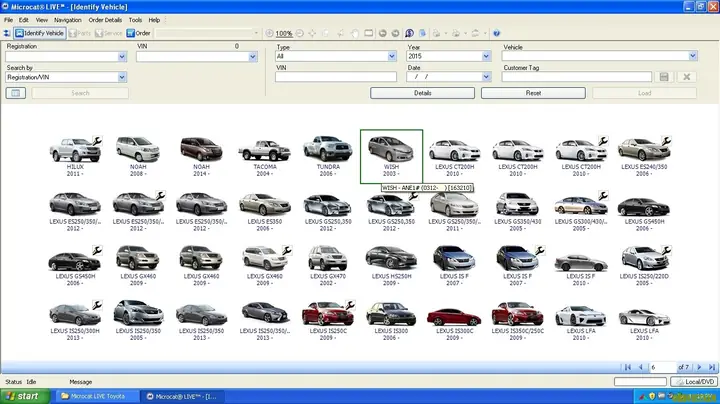Go to next page arrow icon

699,367
